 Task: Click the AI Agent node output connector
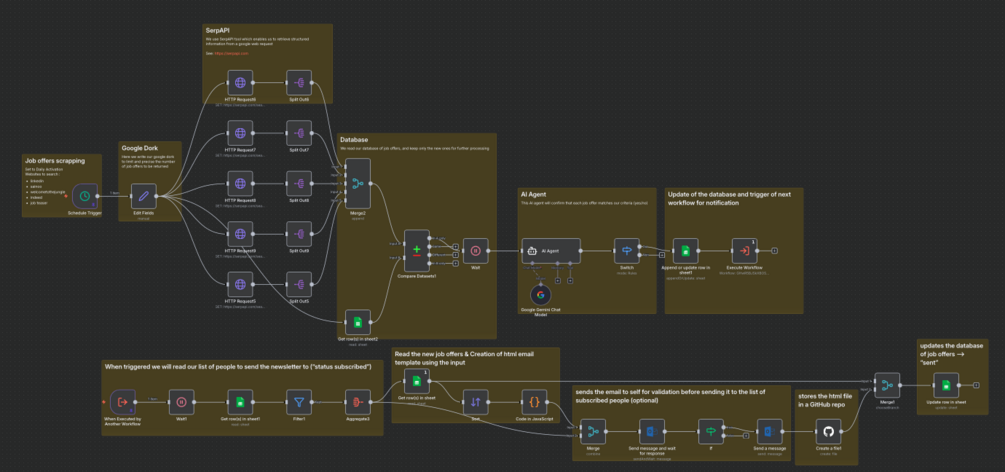[x=582, y=251]
